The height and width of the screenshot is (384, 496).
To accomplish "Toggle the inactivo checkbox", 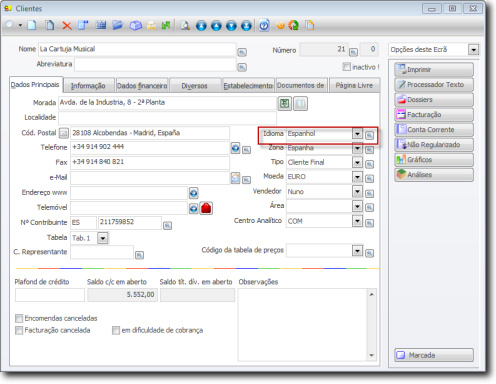I will point(346,67).
